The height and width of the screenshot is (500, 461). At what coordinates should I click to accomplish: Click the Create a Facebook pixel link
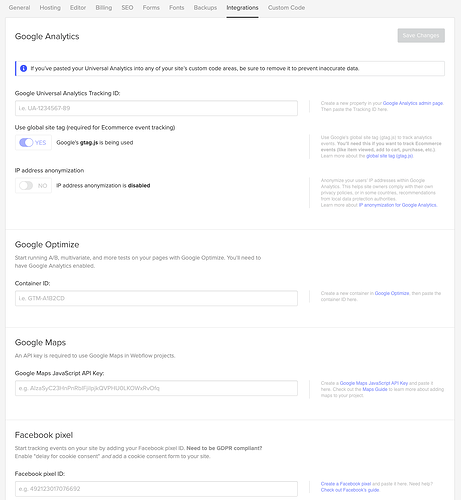346,484
